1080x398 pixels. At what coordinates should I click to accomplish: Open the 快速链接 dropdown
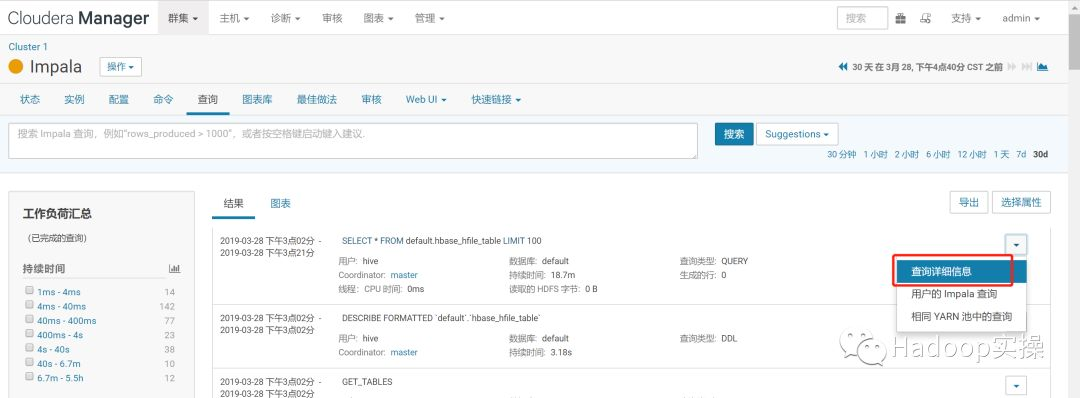coord(496,99)
